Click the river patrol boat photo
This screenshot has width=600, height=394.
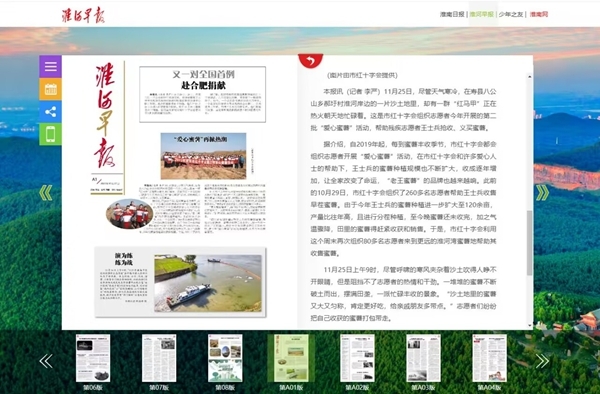208,283
